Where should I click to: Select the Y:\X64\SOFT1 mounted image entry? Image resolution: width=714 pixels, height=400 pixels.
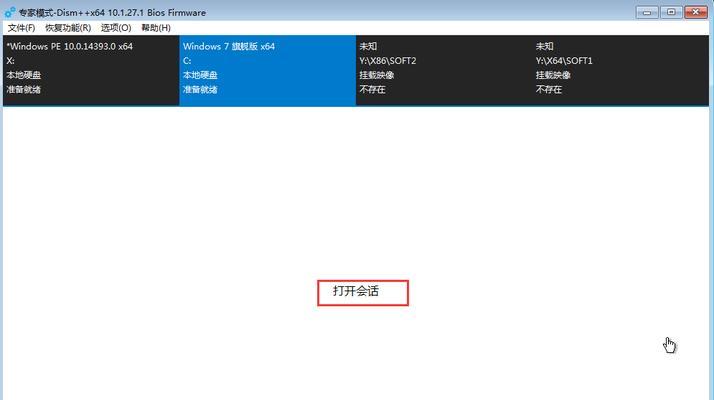pyautogui.click(x=620, y=71)
